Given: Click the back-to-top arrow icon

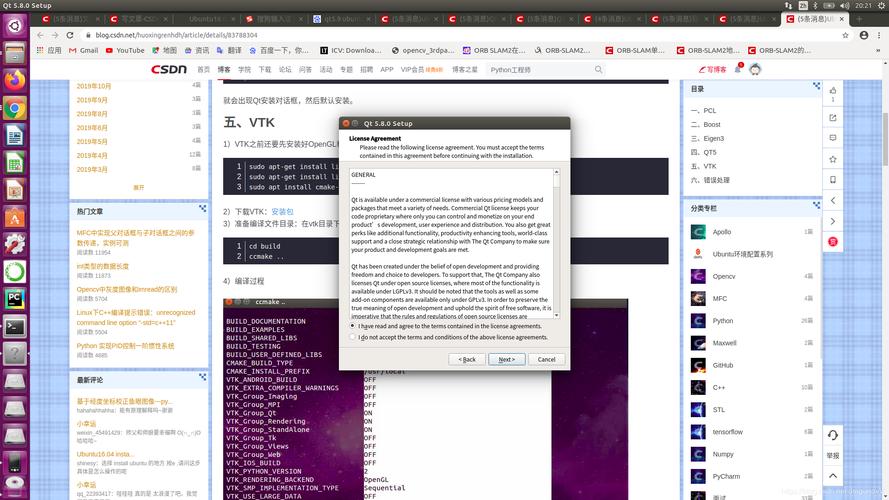Looking at the screenshot, I should point(833,476).
